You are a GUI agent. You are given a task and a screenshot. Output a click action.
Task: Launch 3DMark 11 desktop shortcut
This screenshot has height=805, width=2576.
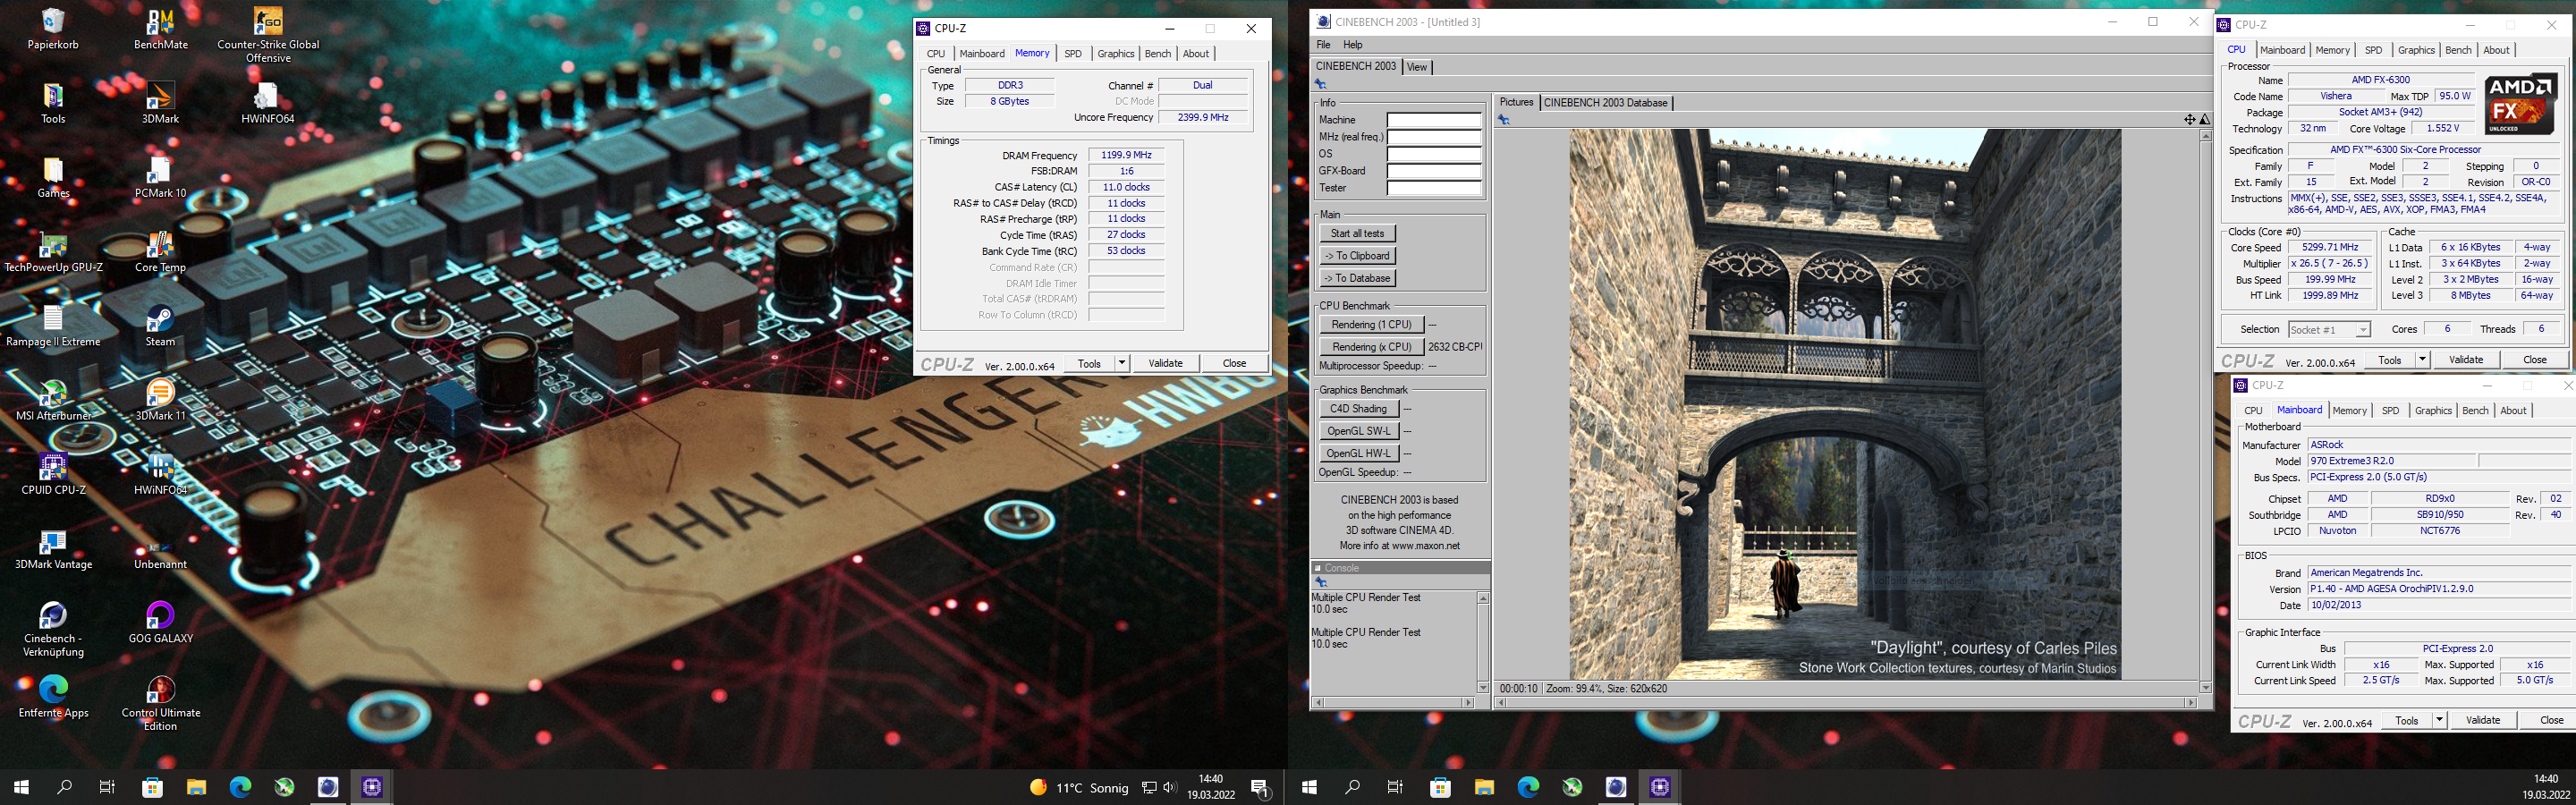click(x=160, y=400)
